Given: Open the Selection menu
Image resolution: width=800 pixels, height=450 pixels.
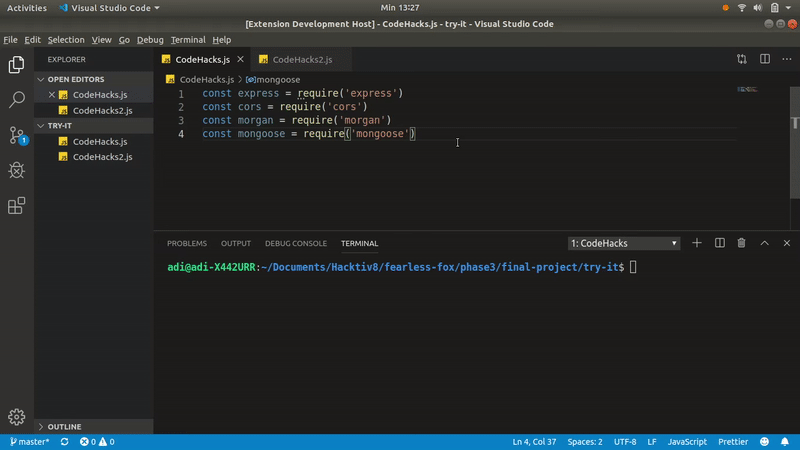Looking at the screenshot, I should pos(66,40).
